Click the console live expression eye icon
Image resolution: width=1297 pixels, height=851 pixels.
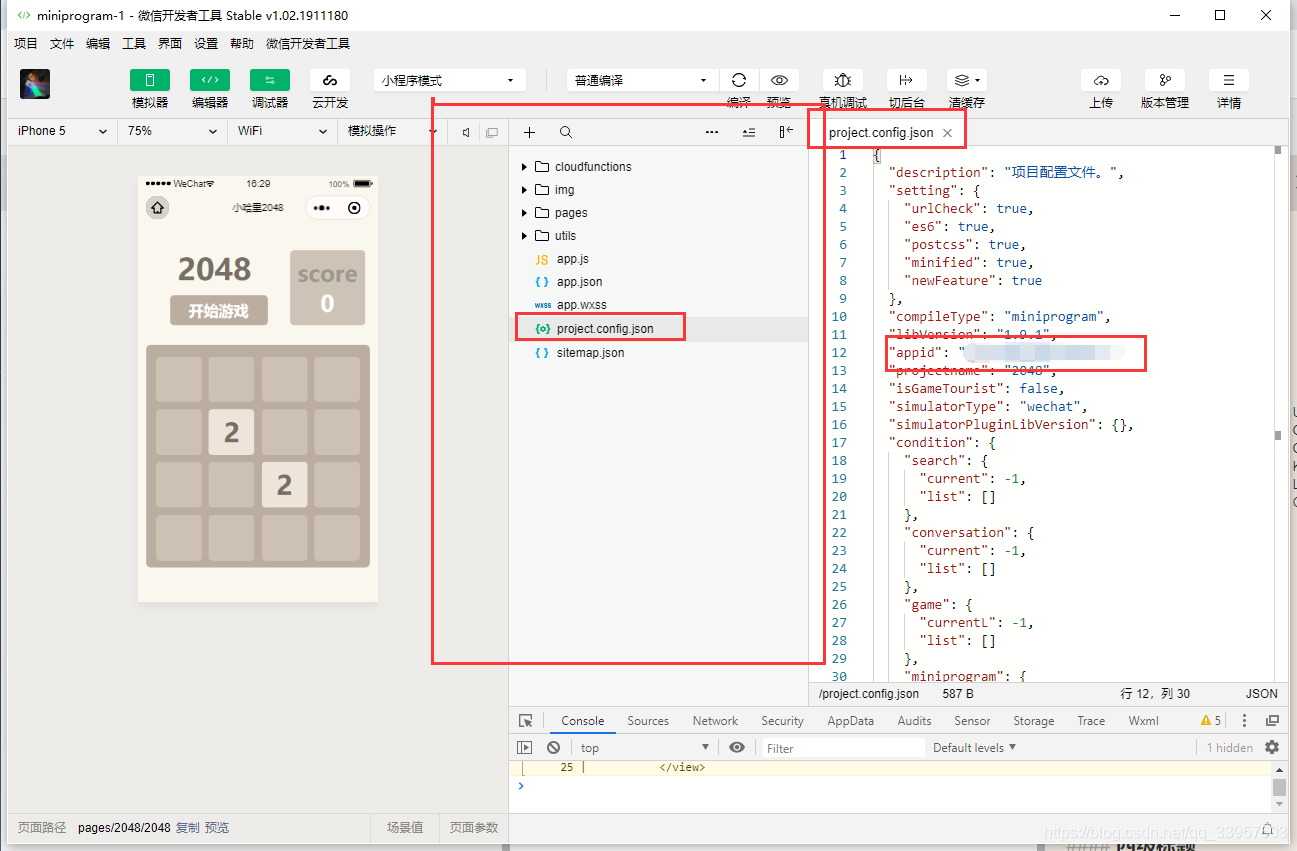737,748
